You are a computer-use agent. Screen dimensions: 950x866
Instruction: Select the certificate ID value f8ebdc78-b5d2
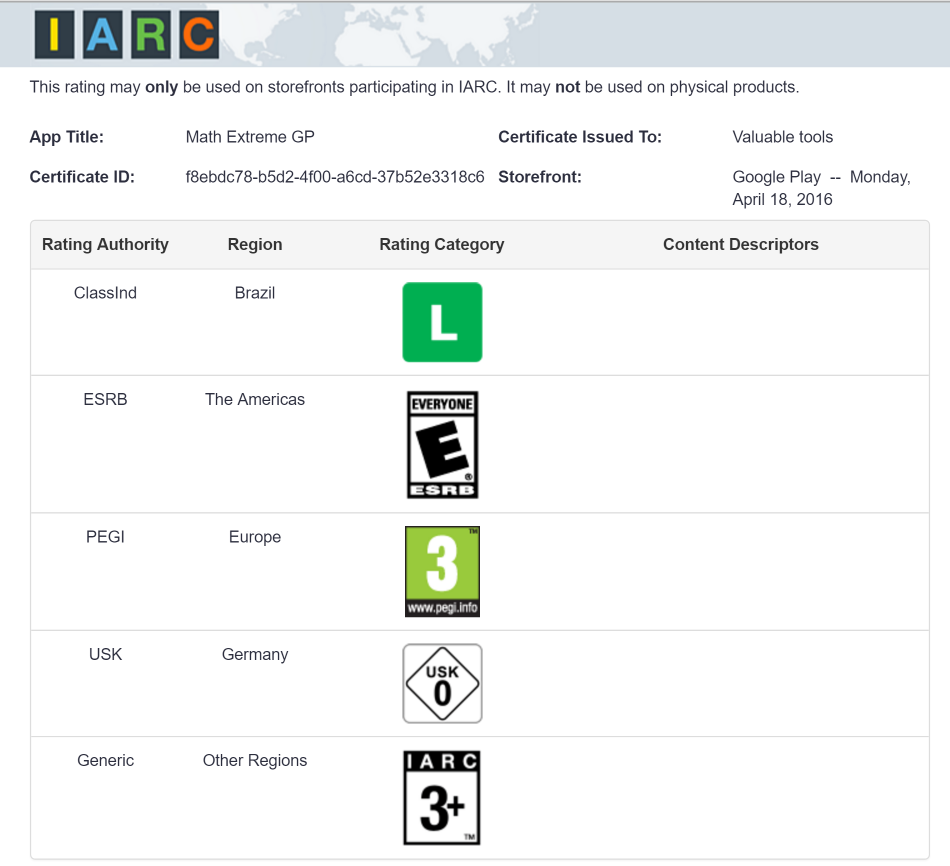335,177
